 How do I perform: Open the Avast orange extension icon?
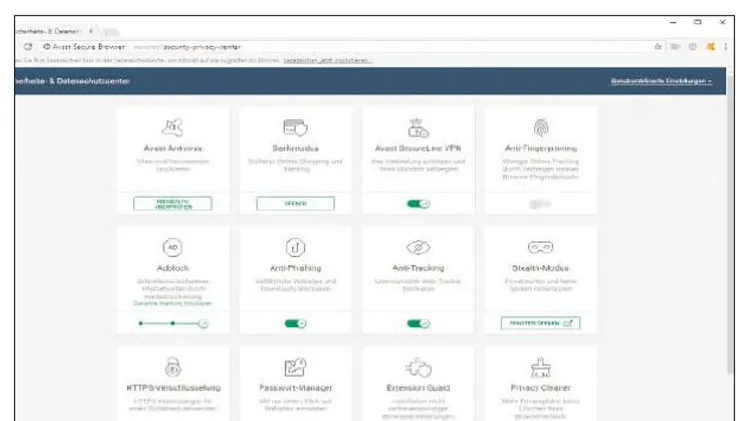pos(711,47)
